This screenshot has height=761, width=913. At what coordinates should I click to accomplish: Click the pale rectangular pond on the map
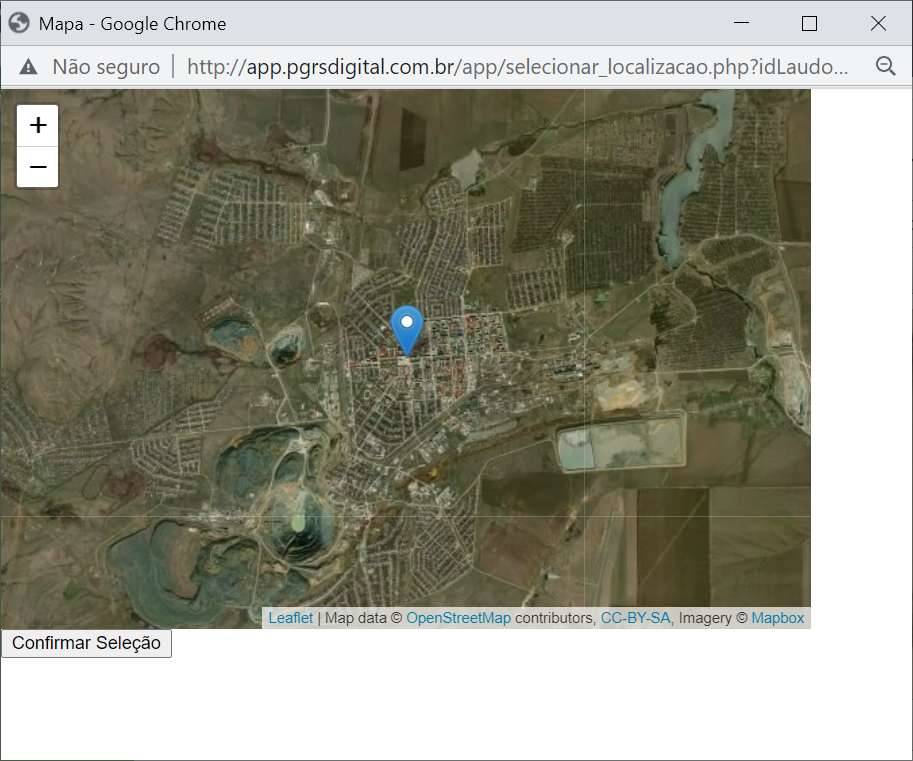[x=620, y=445]
